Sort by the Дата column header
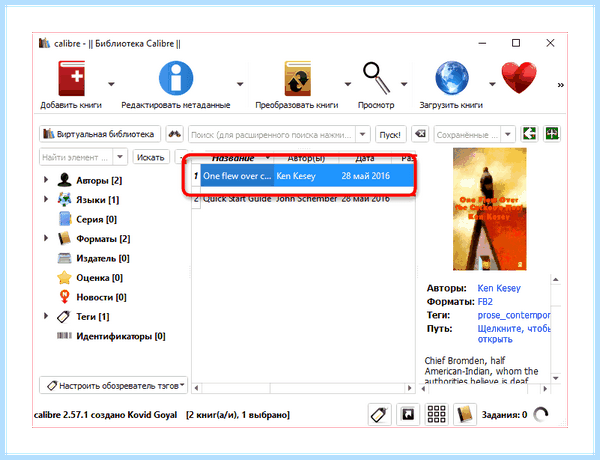The height and width of the screenshot is (460, 600). click(x=365, y=158)
